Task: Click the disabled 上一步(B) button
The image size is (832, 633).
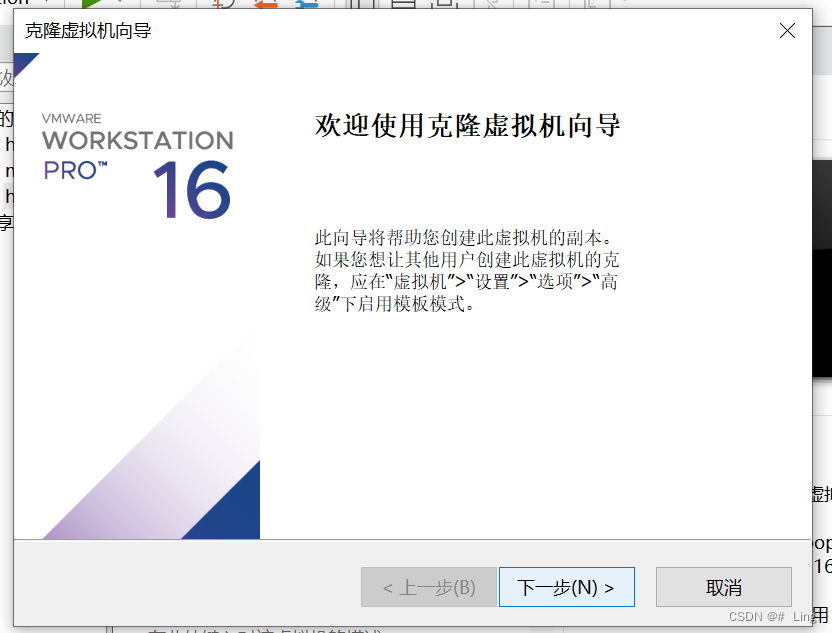Action: coord(429,587)
